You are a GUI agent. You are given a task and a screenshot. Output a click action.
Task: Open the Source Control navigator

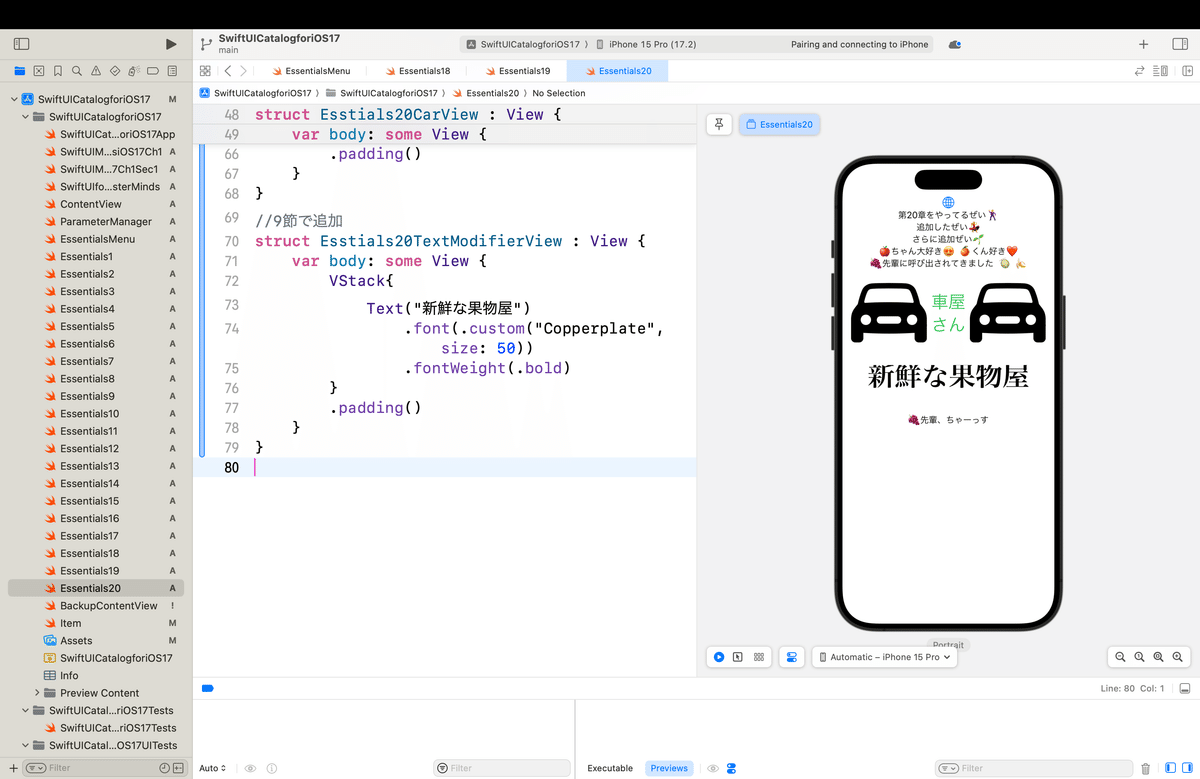click(x=39, y=71)
